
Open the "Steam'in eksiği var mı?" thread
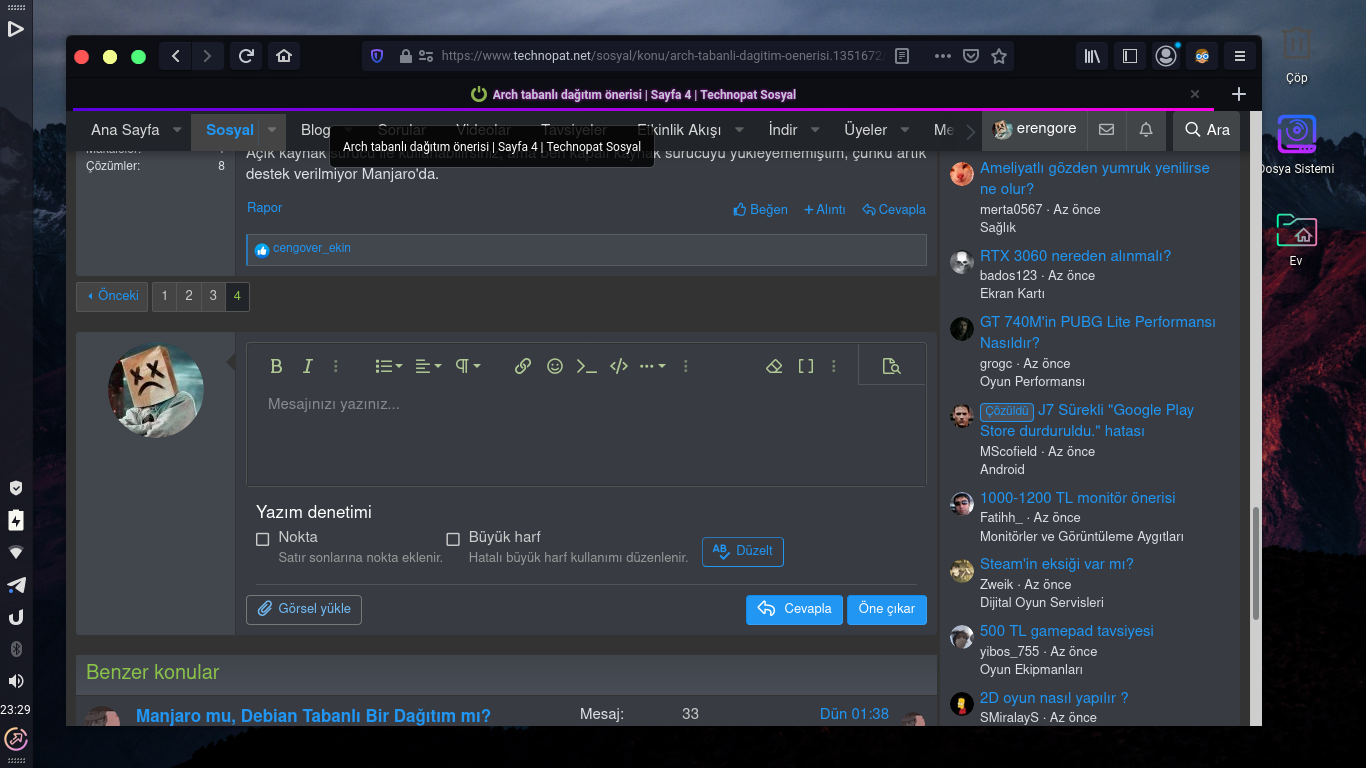click(x=1057, y=564)
